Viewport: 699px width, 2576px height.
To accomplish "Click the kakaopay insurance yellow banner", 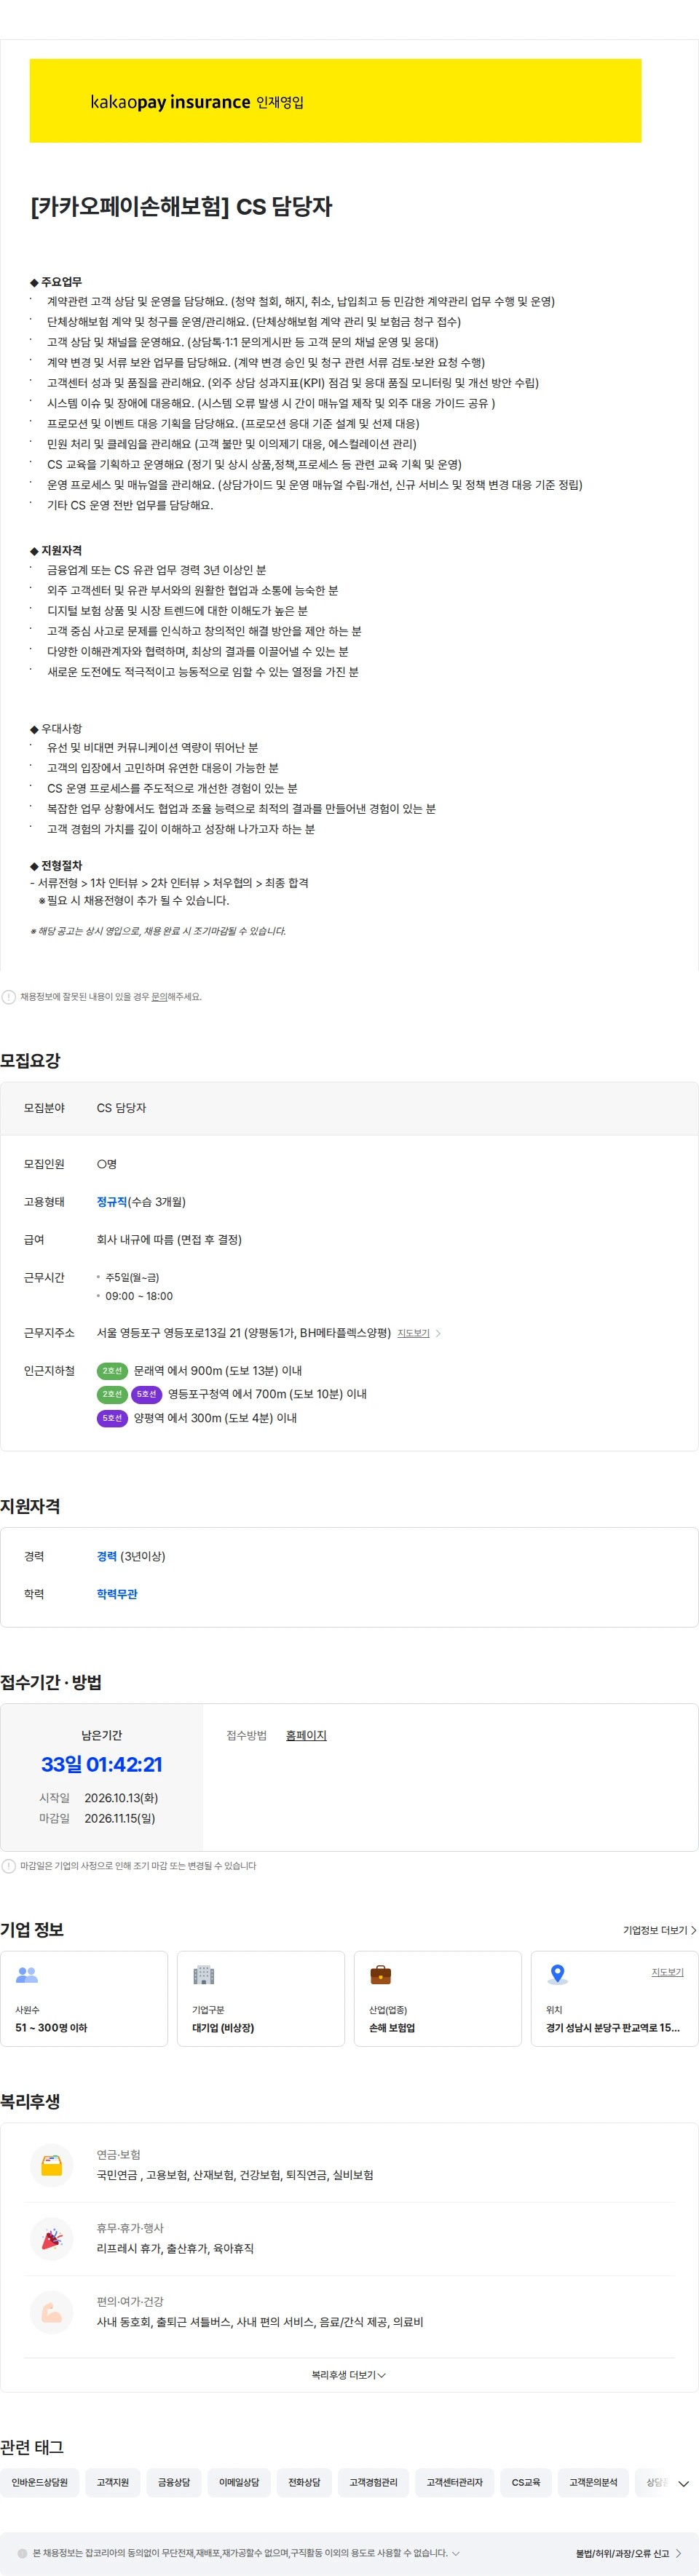I will (335, 101).
